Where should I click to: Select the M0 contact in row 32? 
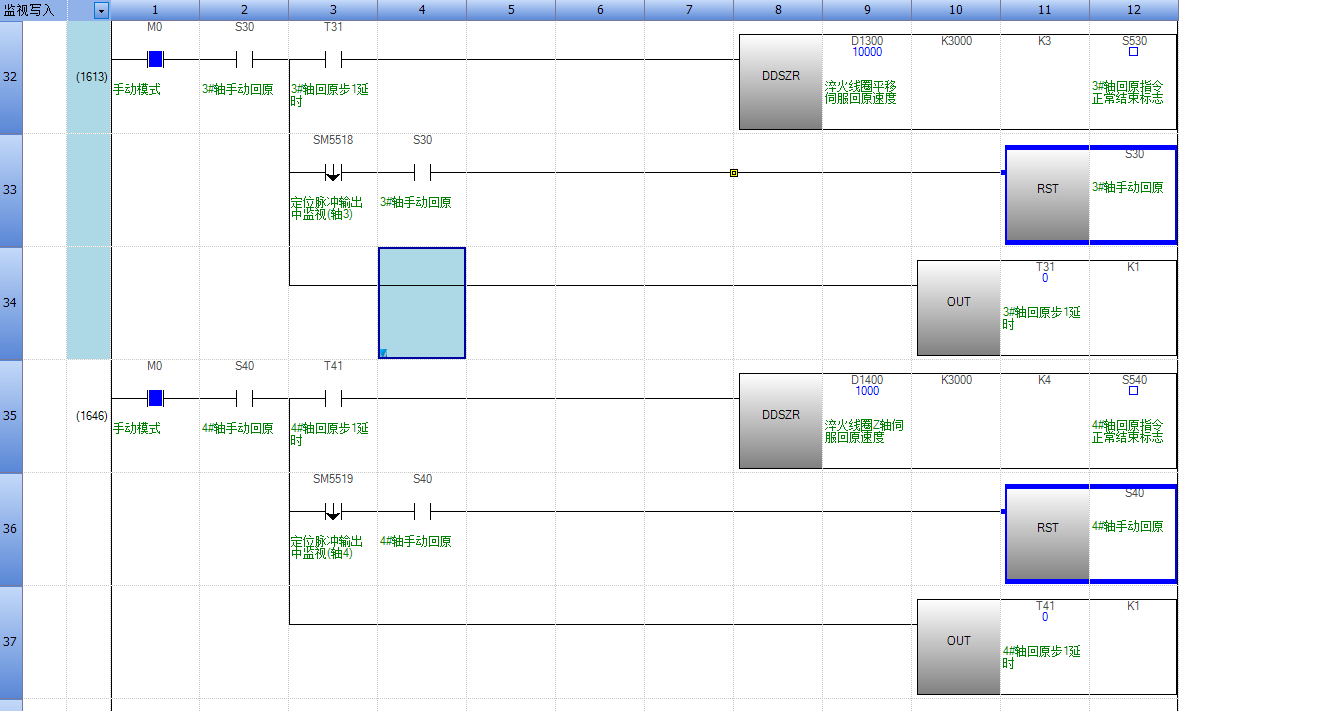click(x=155, y=59)
